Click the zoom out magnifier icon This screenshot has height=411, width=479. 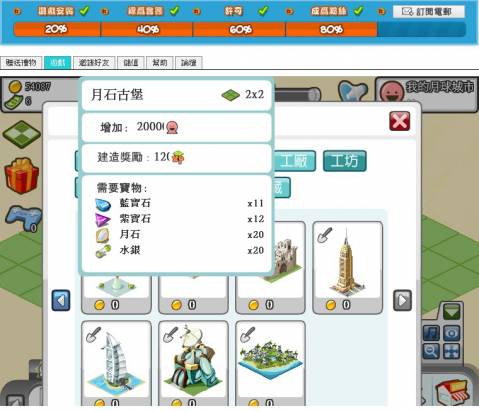pyautogui.click(x=431, y=351)
